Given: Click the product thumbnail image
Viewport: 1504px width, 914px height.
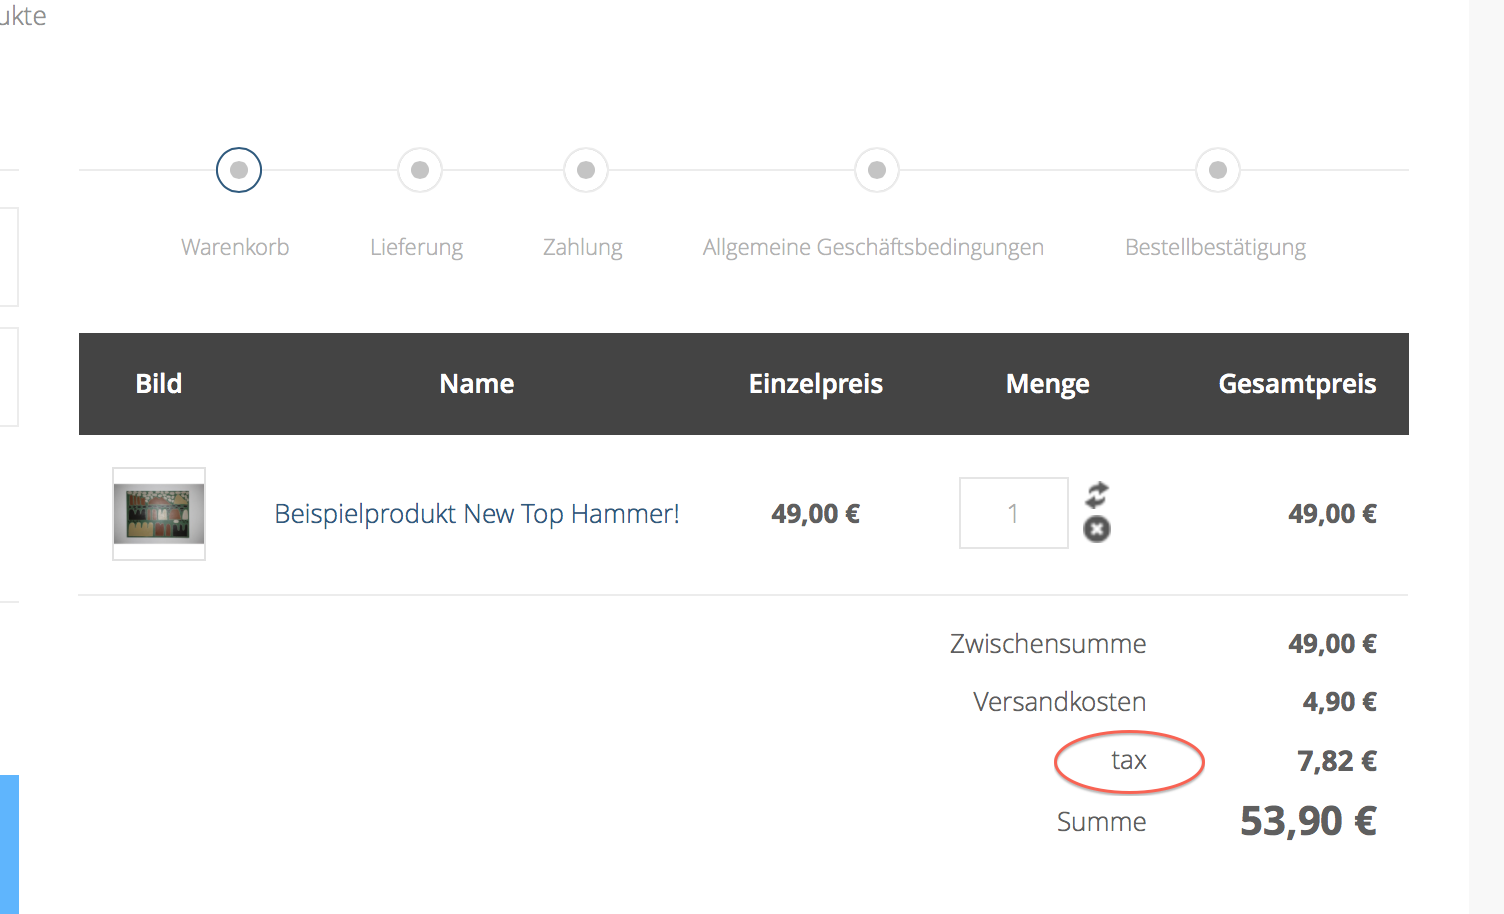Looking at the screenshot, I should [159, 514].
